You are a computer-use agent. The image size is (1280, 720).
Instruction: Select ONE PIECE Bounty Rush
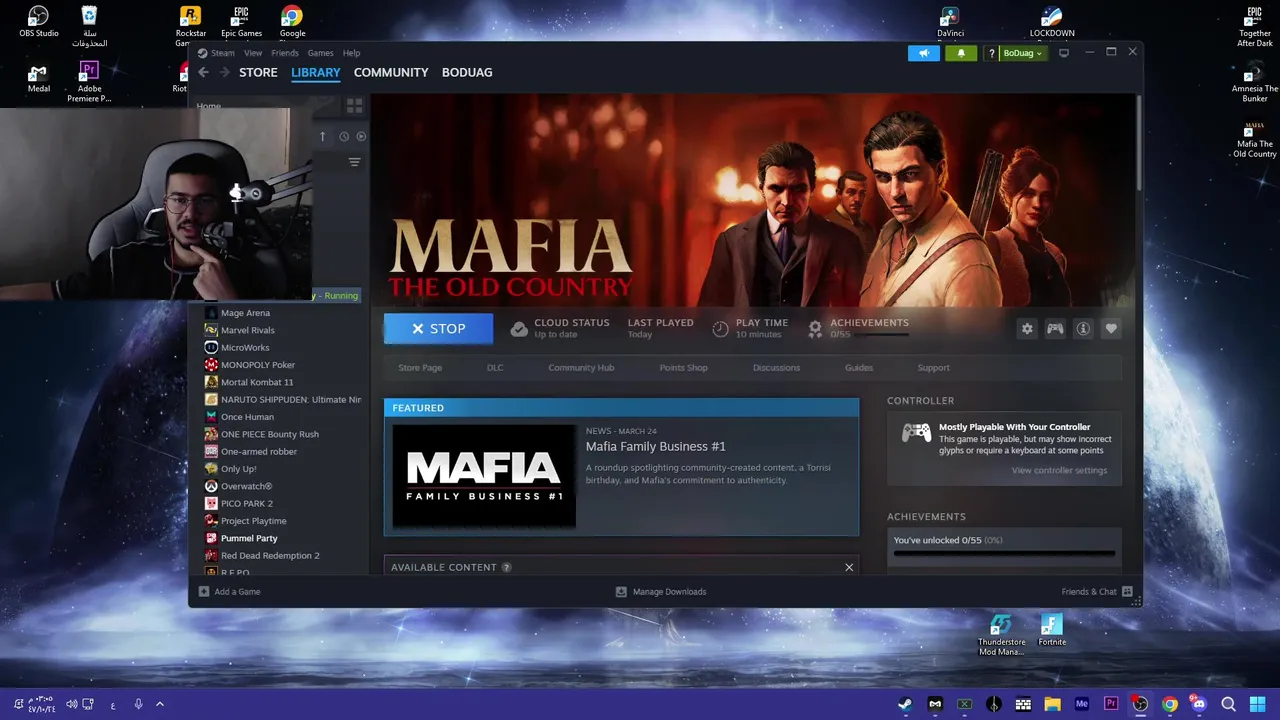coord(270,434)
